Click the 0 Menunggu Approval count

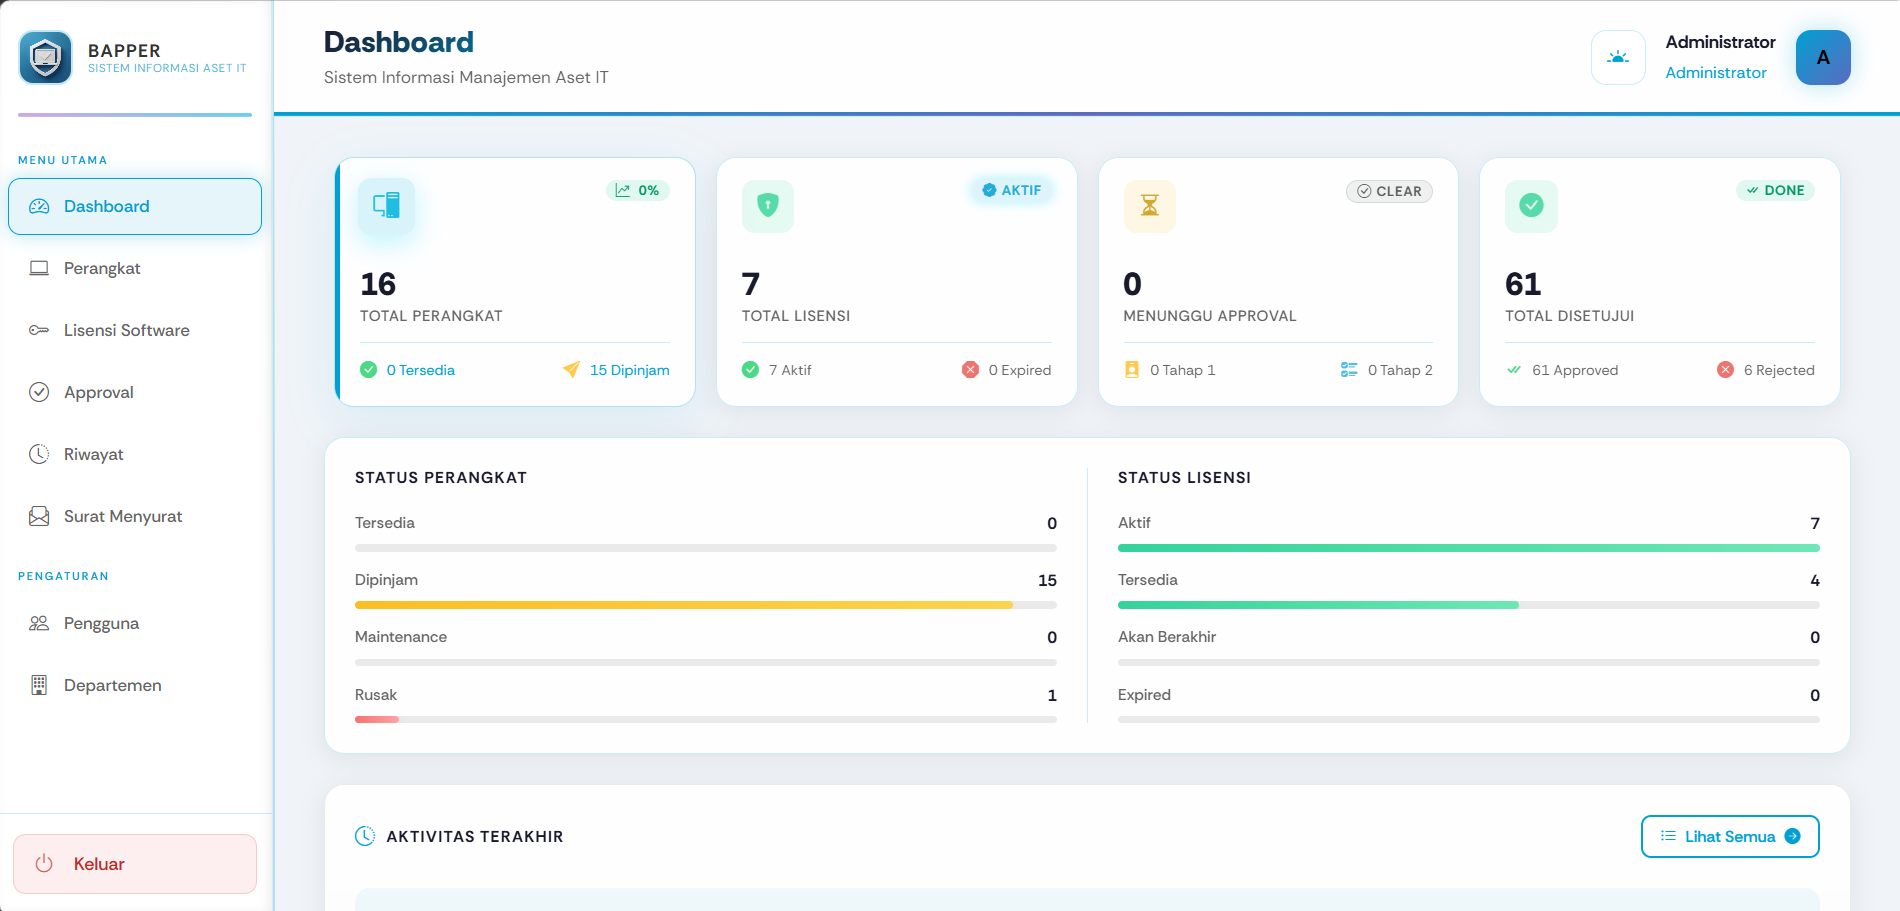(1133, 284)
